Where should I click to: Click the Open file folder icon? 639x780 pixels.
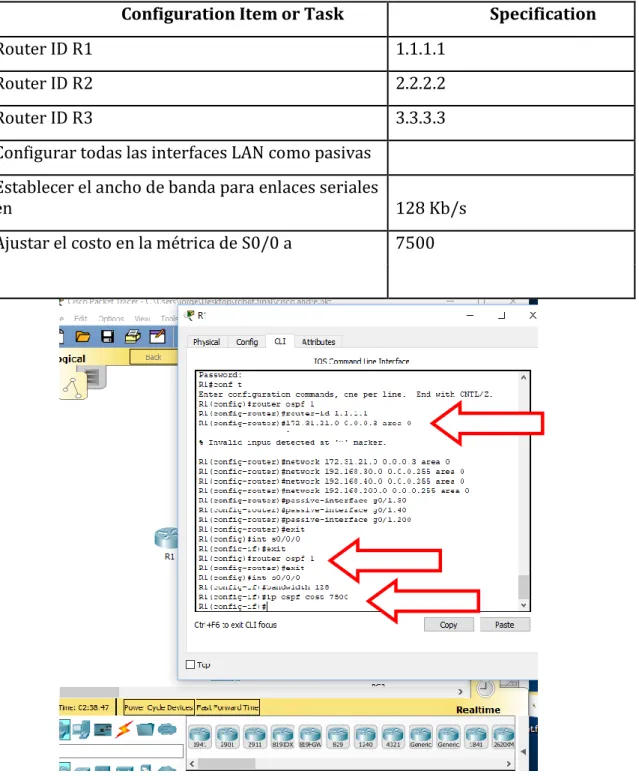pyautogui.click(x=83, y=337)
